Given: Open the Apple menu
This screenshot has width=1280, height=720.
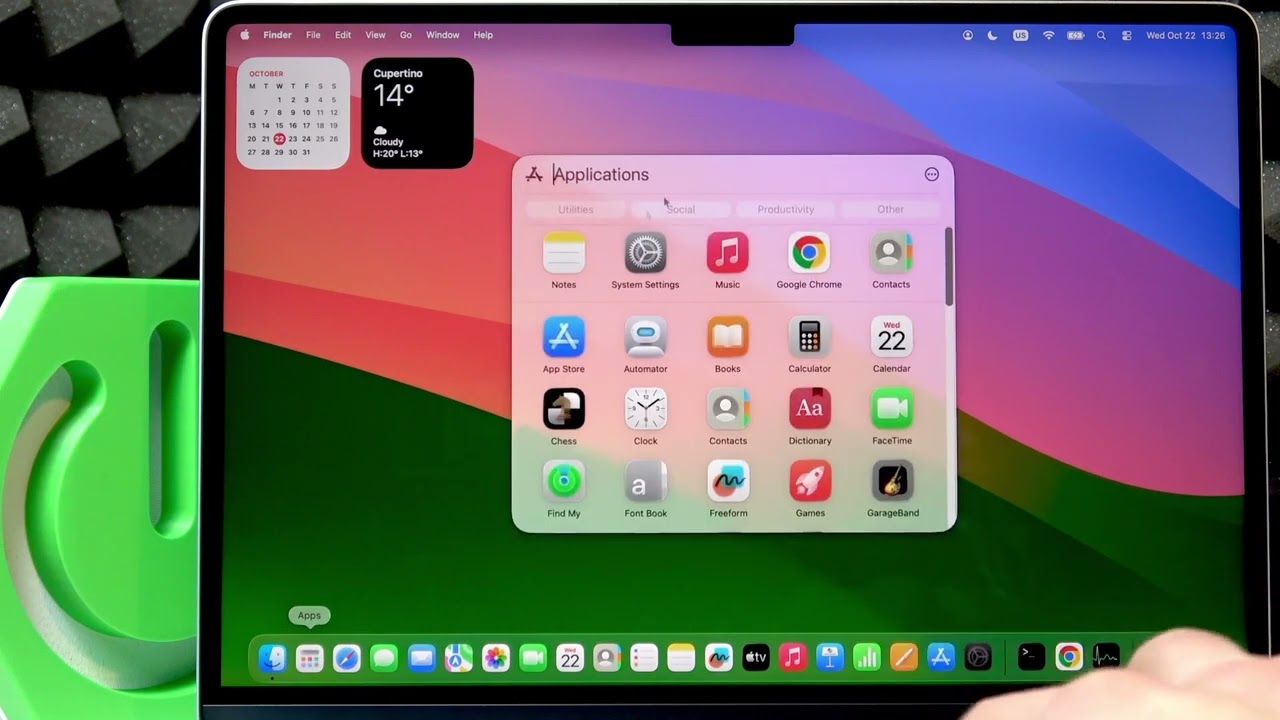Looking at the screenshot, I should tap(245, 35).
